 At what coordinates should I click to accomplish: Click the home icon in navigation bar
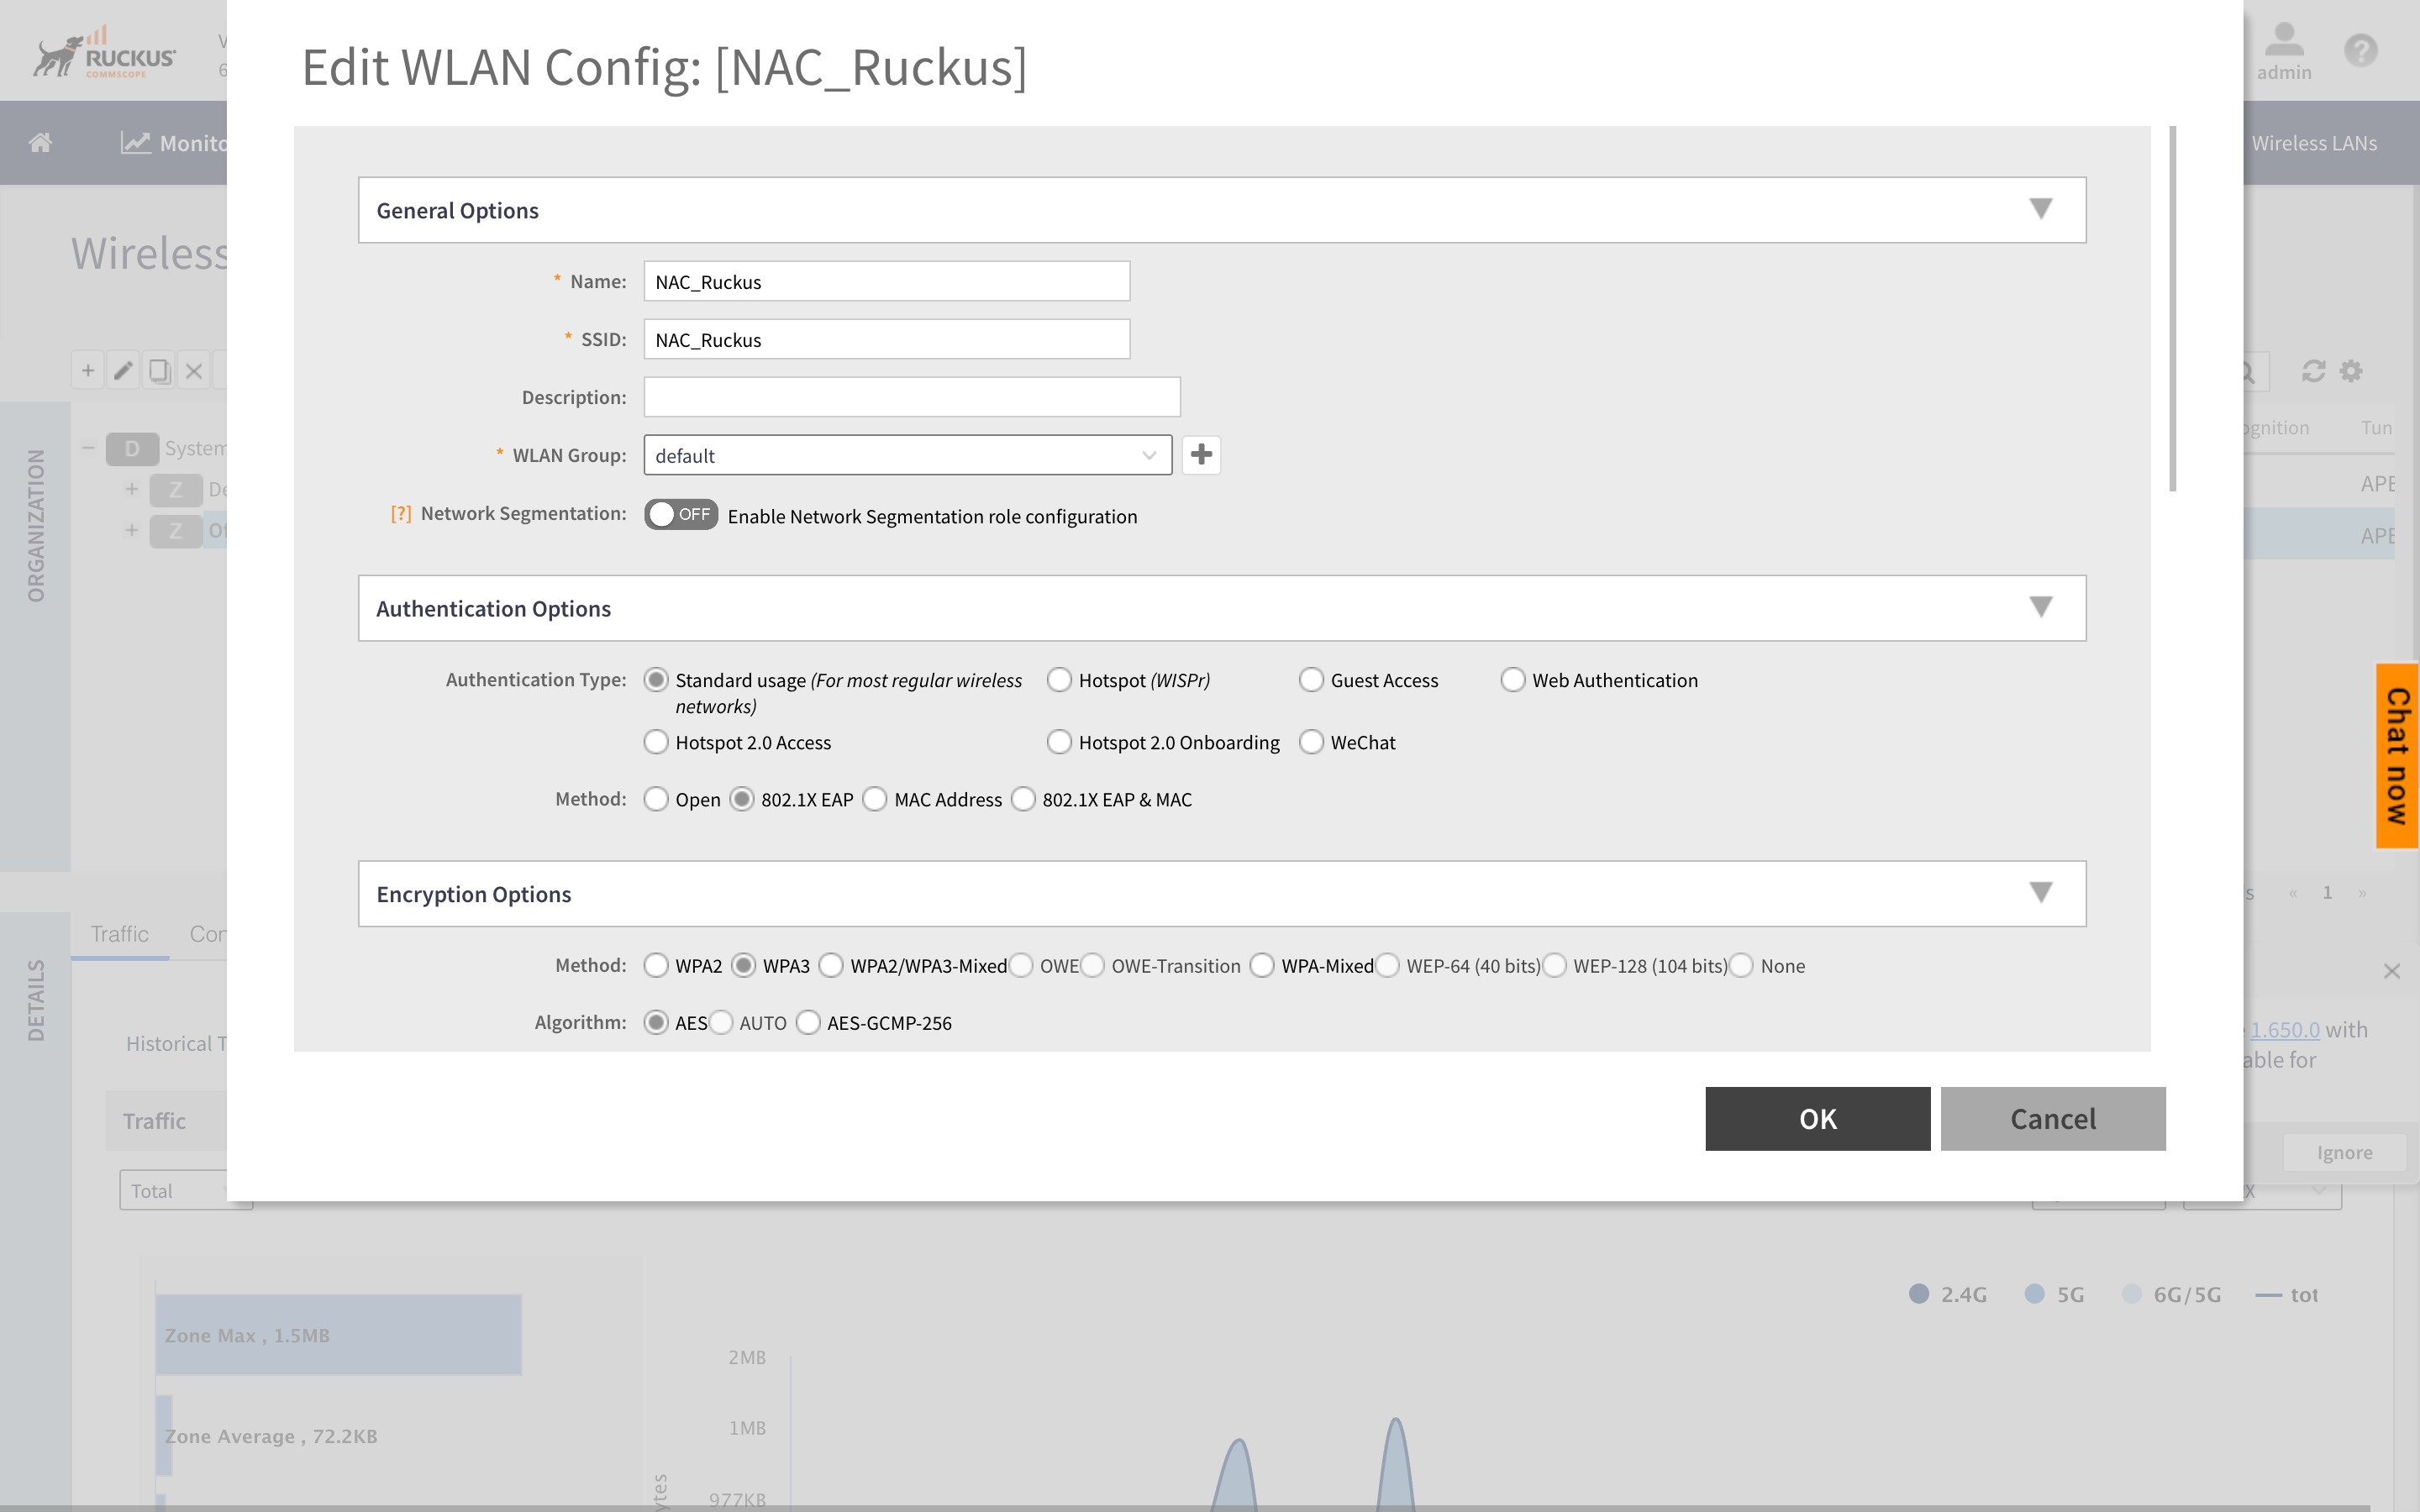pos(40,143)
